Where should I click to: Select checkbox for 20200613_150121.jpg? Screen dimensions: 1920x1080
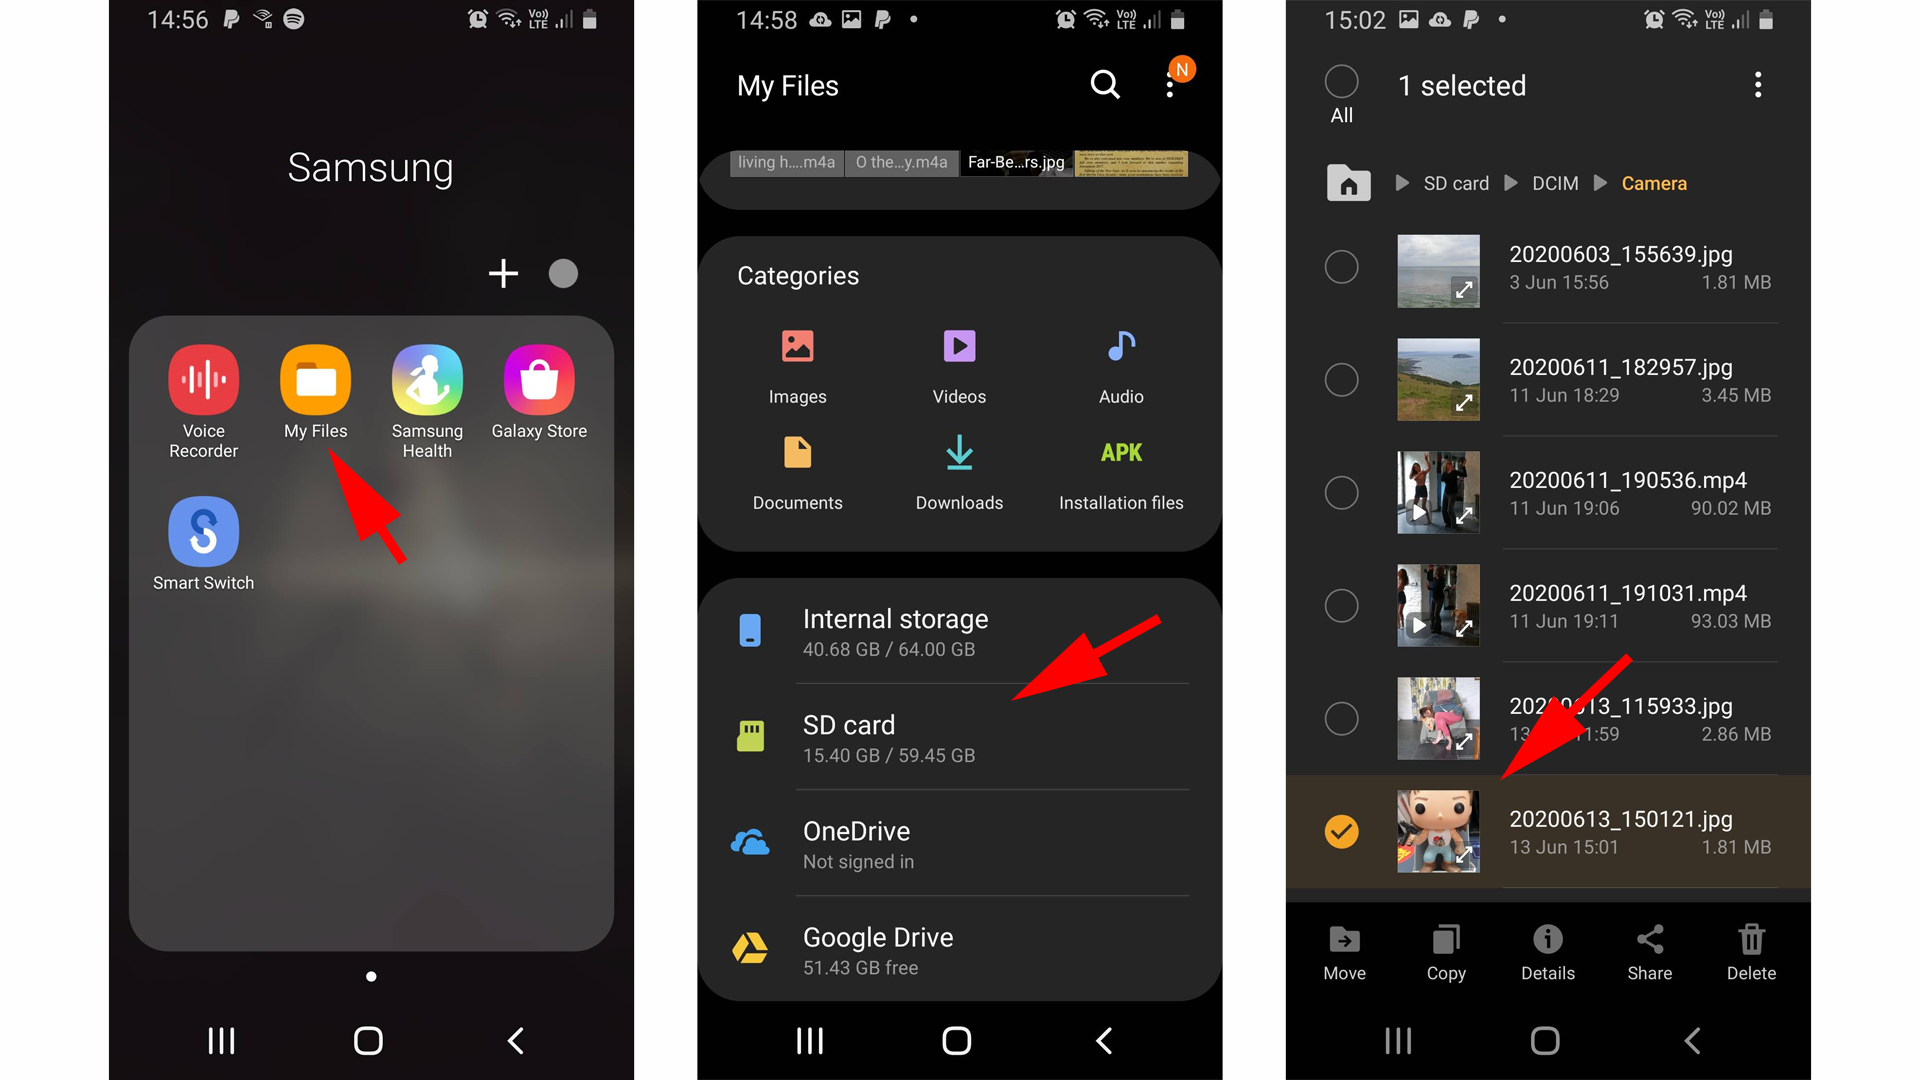tap(1342, 831)
